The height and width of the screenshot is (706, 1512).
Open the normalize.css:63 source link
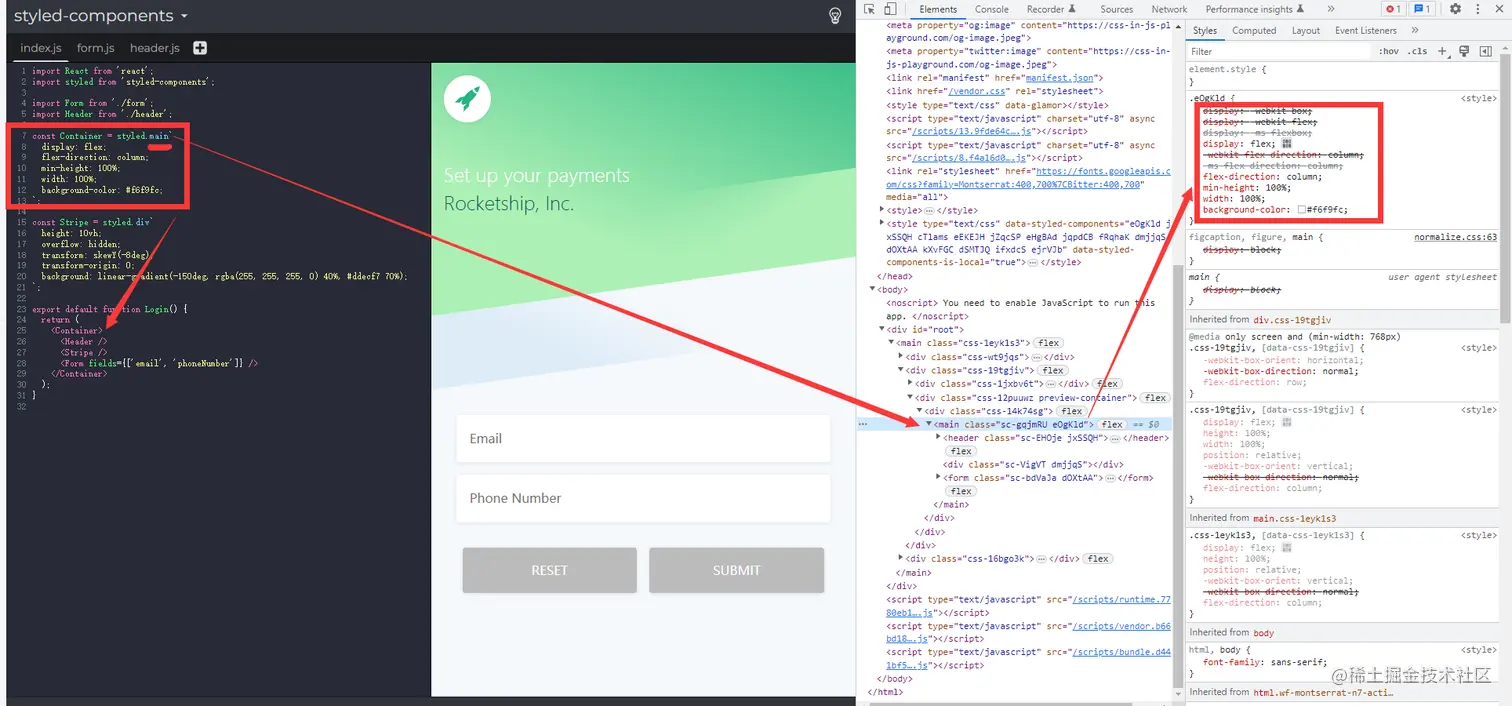1455,237
